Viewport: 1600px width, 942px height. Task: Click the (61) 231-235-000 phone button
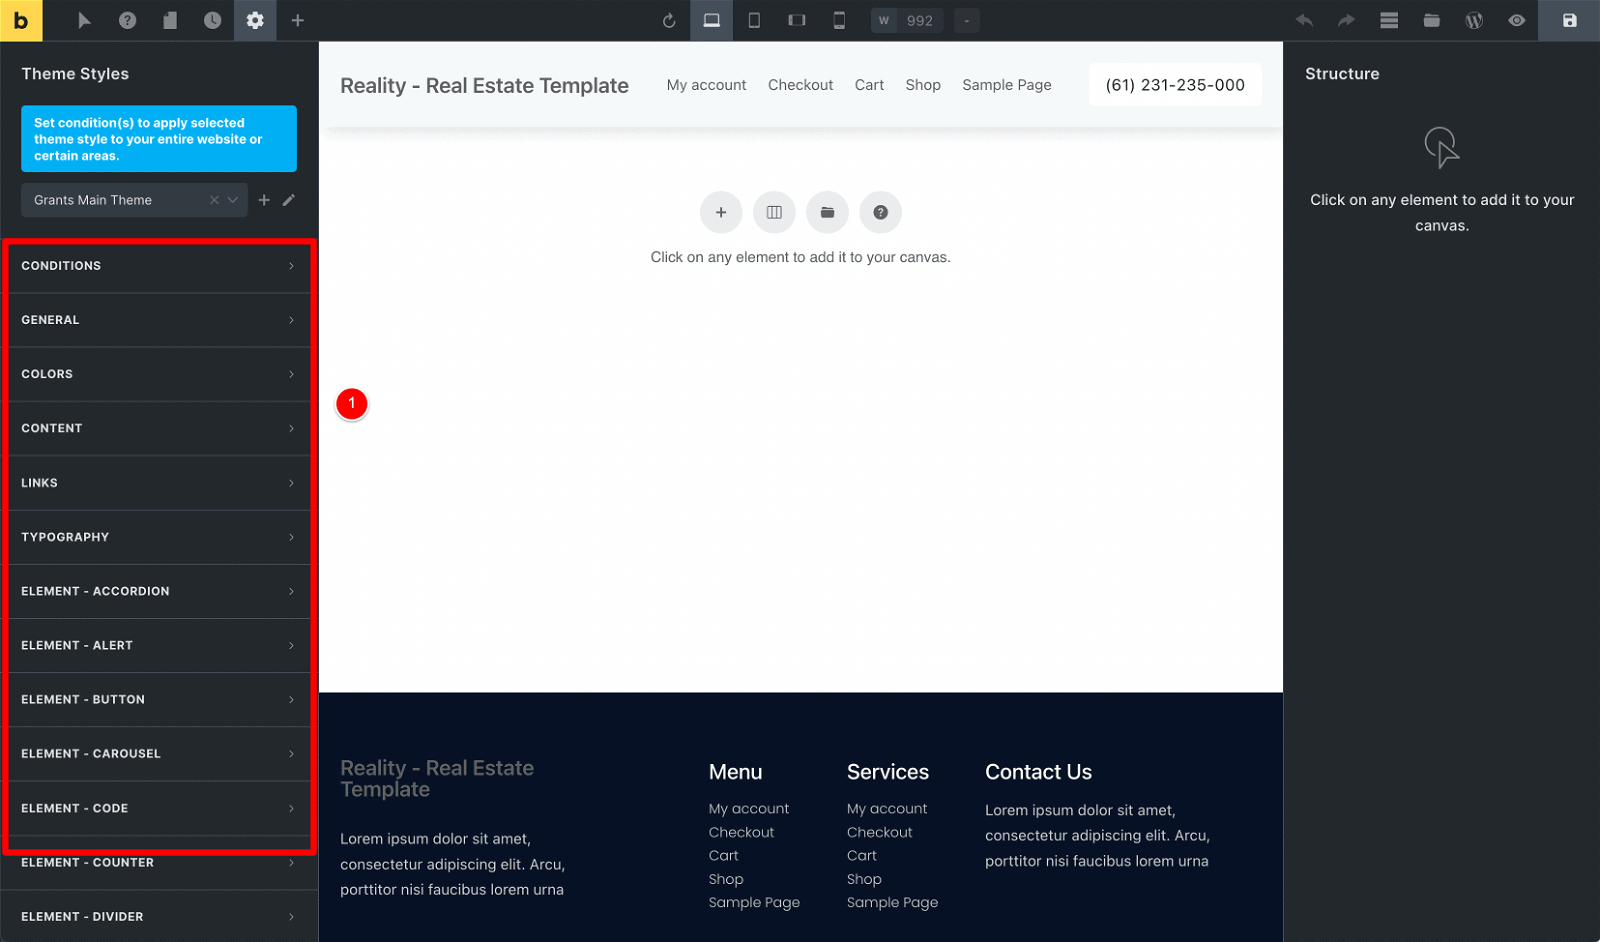(1175, 85)
